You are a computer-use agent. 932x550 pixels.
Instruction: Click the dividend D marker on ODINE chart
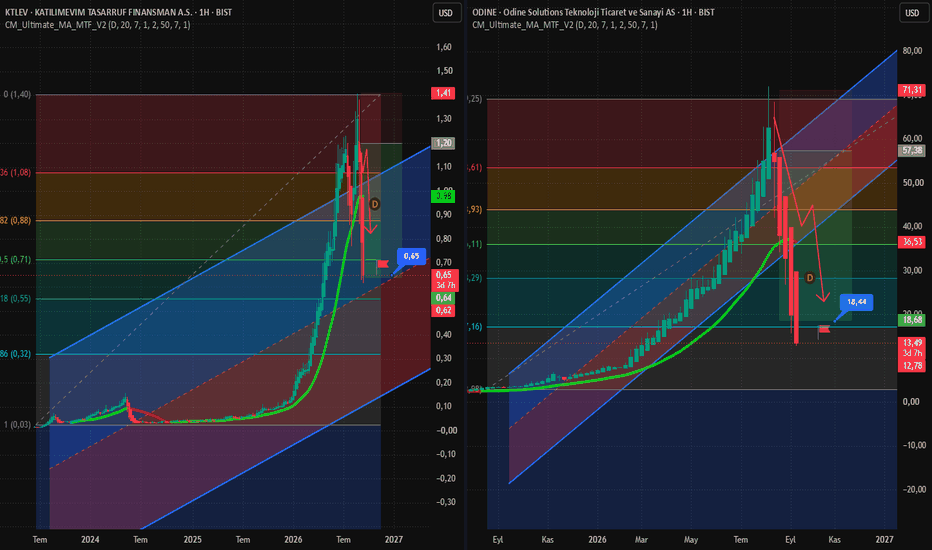pyautogui.click(x=810, y=278)
